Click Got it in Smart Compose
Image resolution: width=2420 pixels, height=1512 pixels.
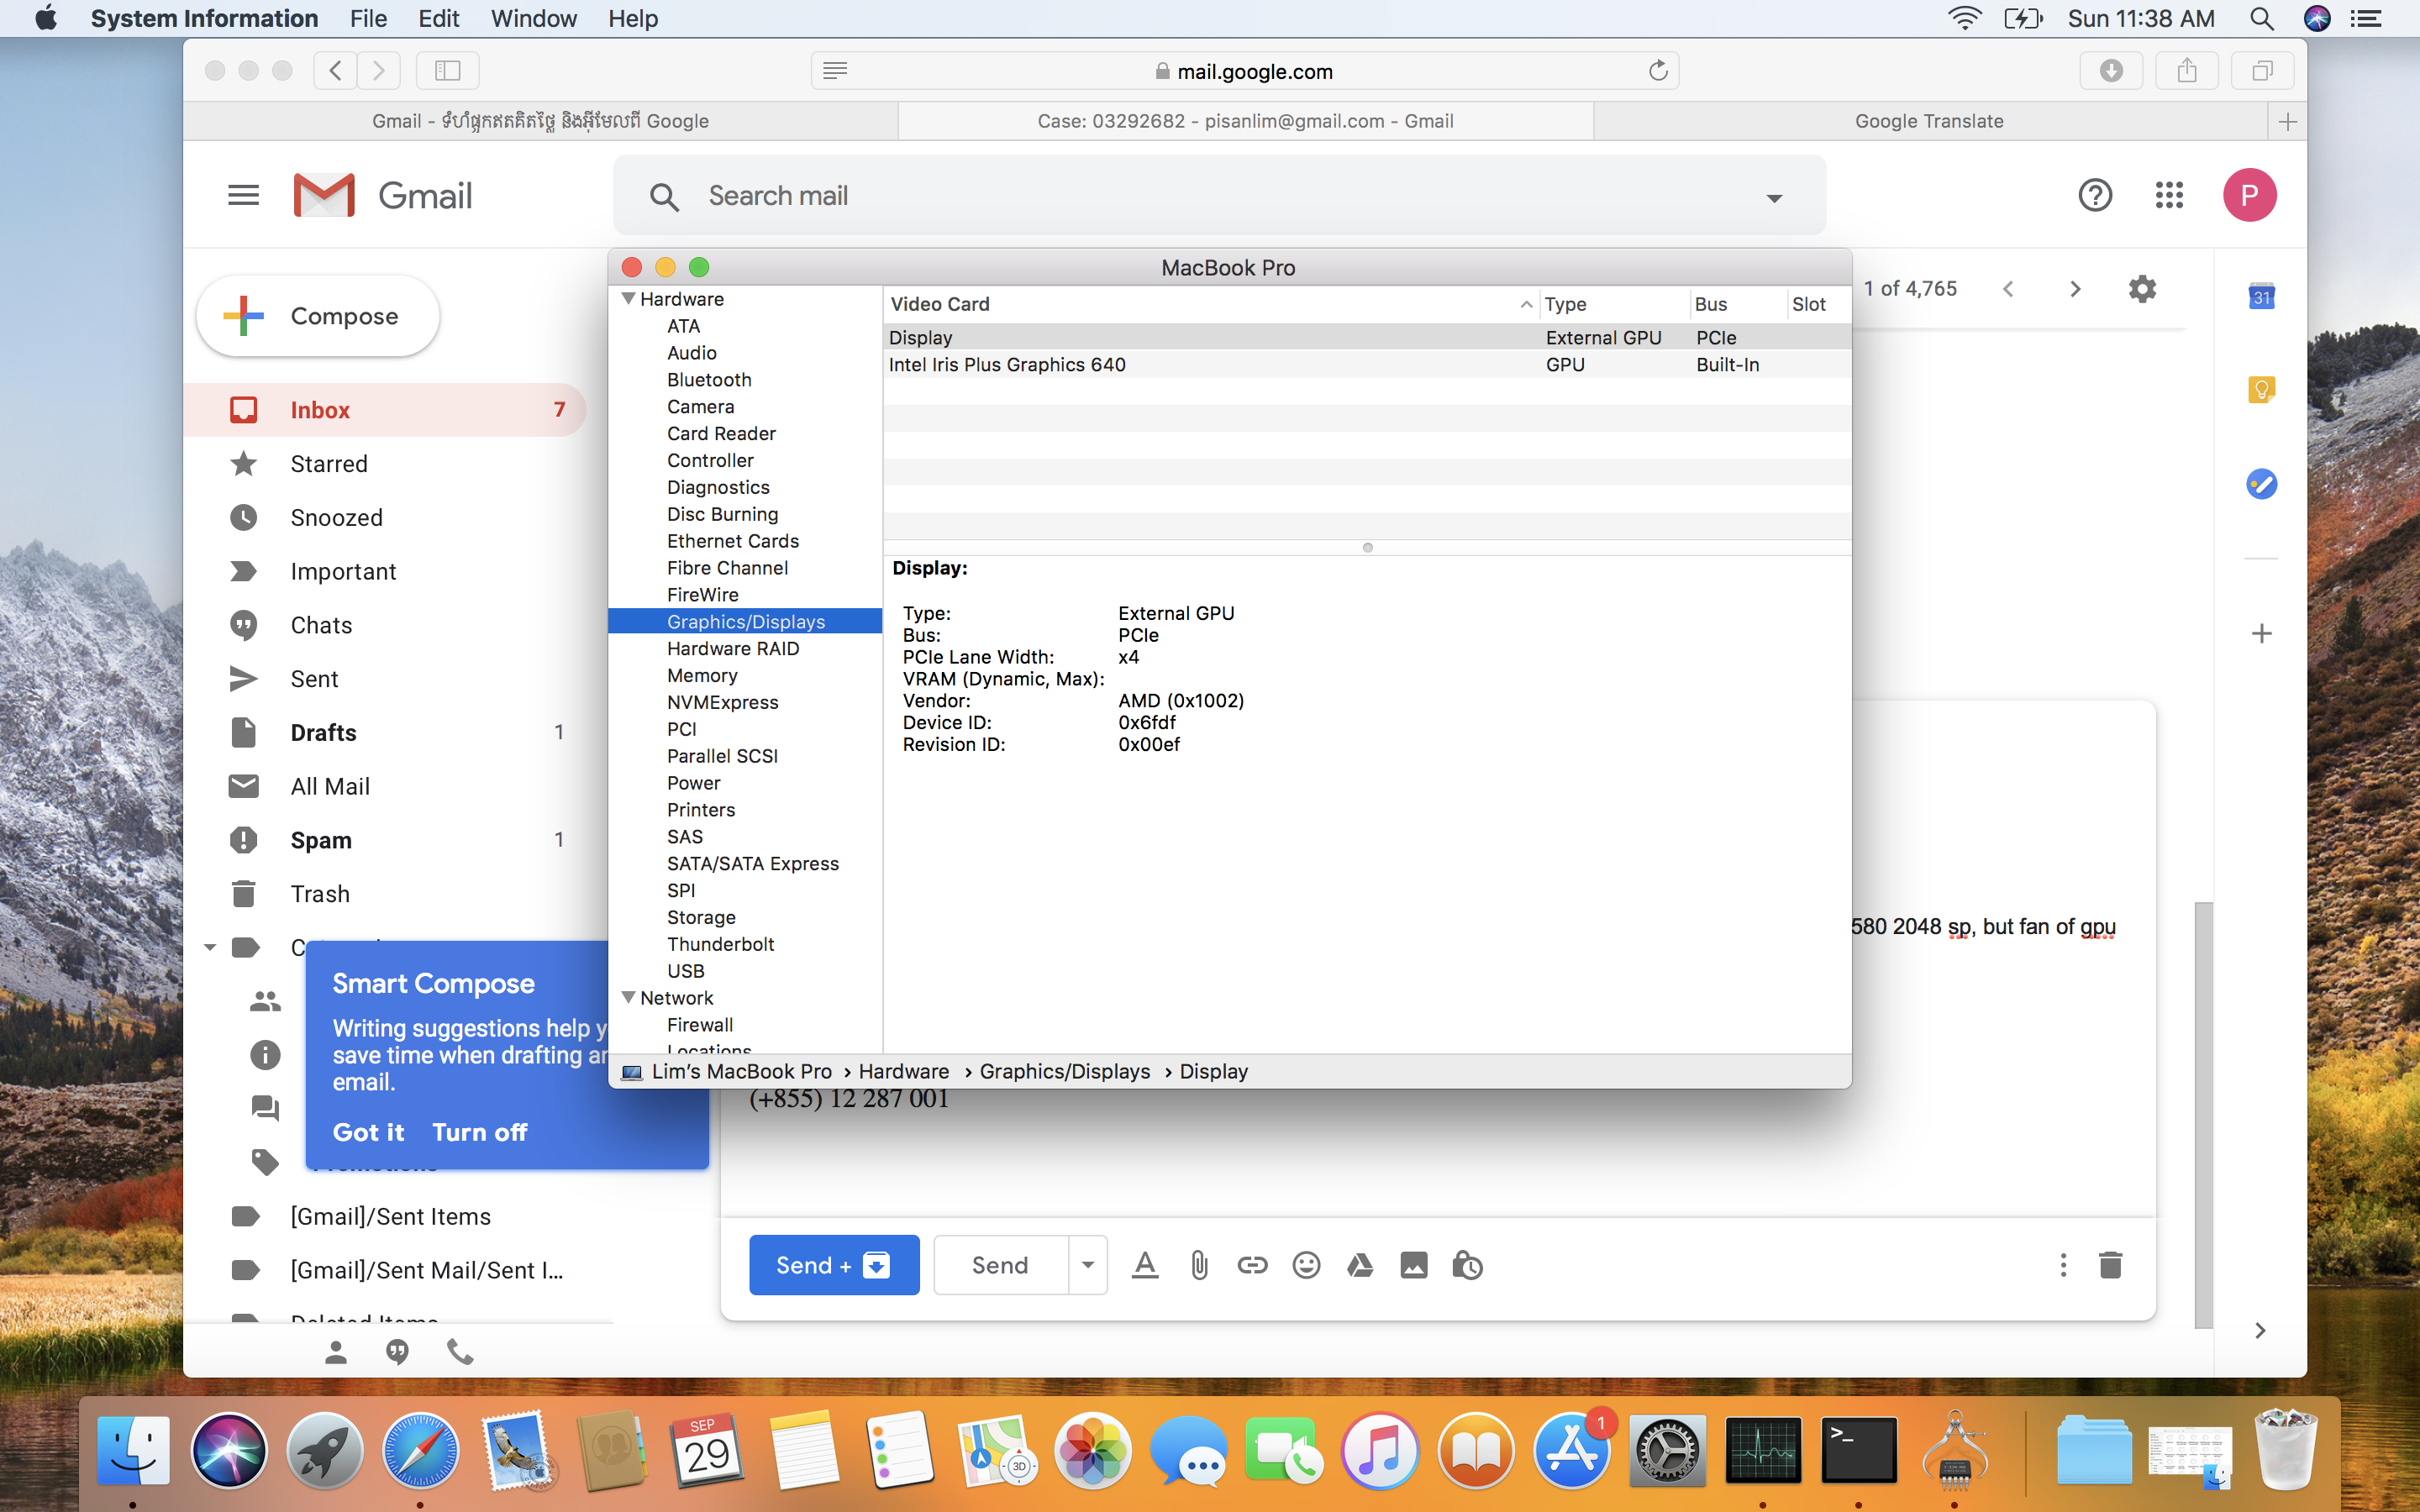point(368,1132)
